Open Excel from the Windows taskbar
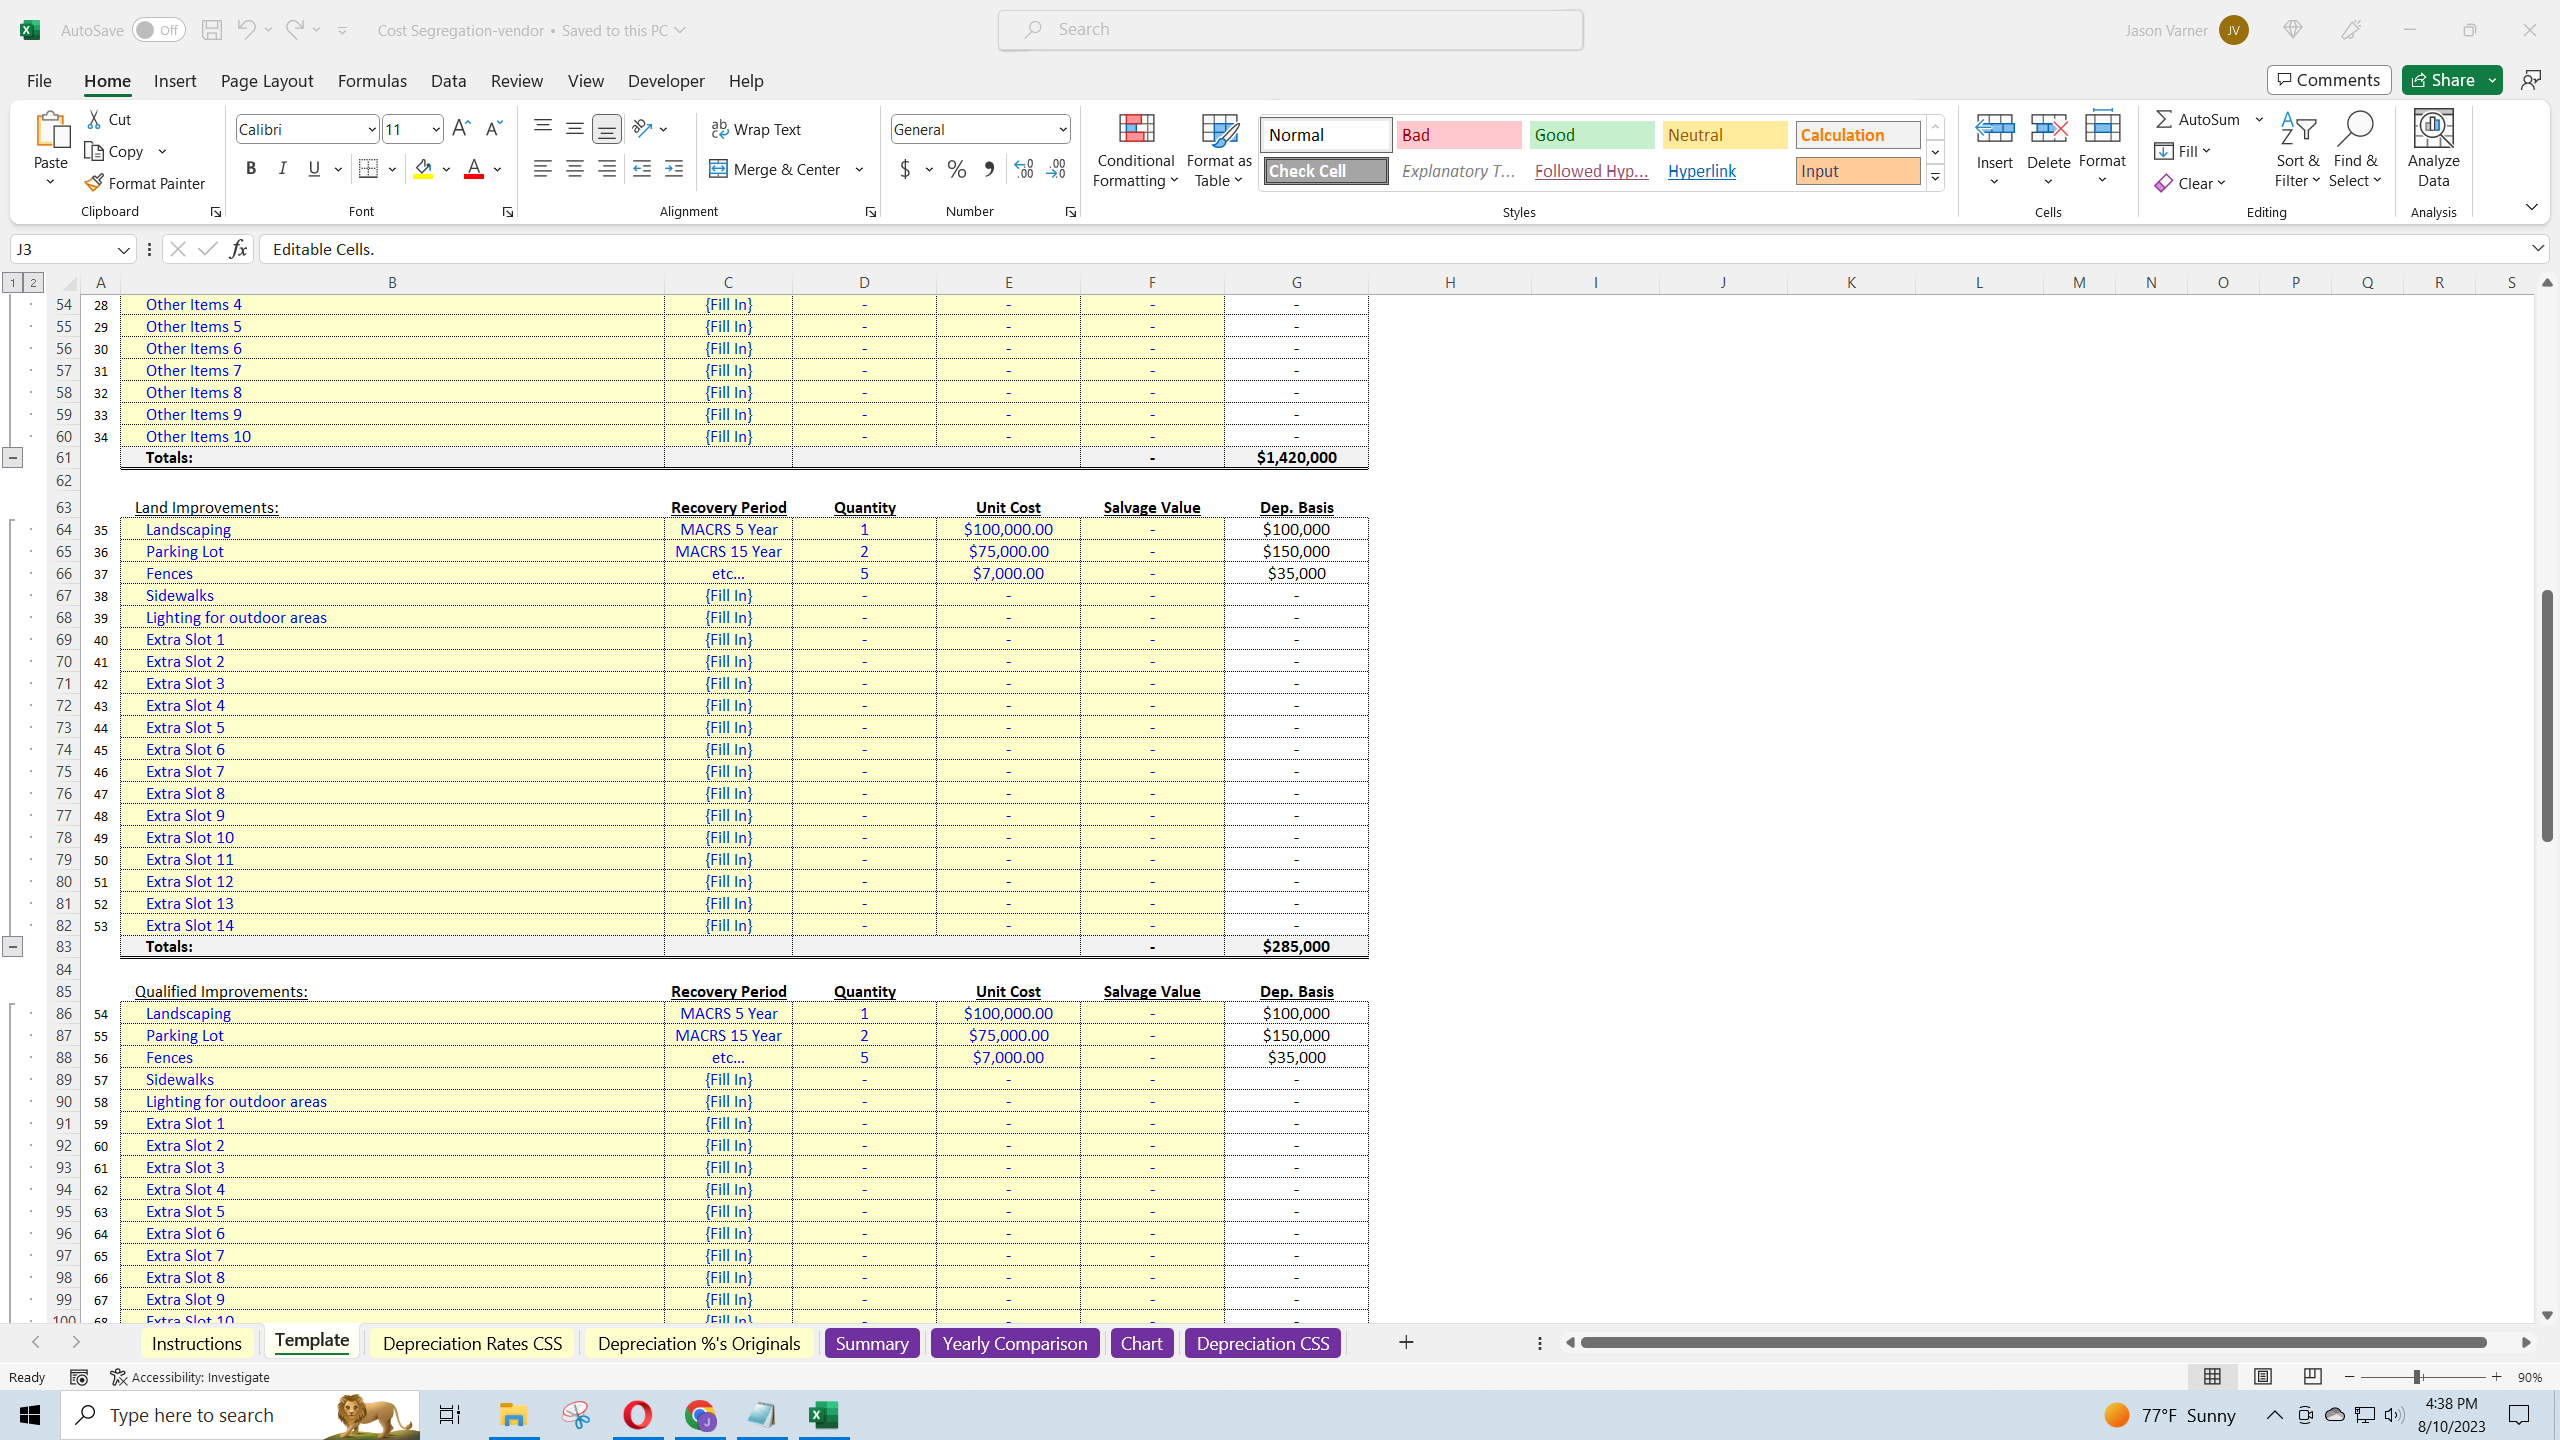Viewport: 2560px width, 1440px height. 824,1415
